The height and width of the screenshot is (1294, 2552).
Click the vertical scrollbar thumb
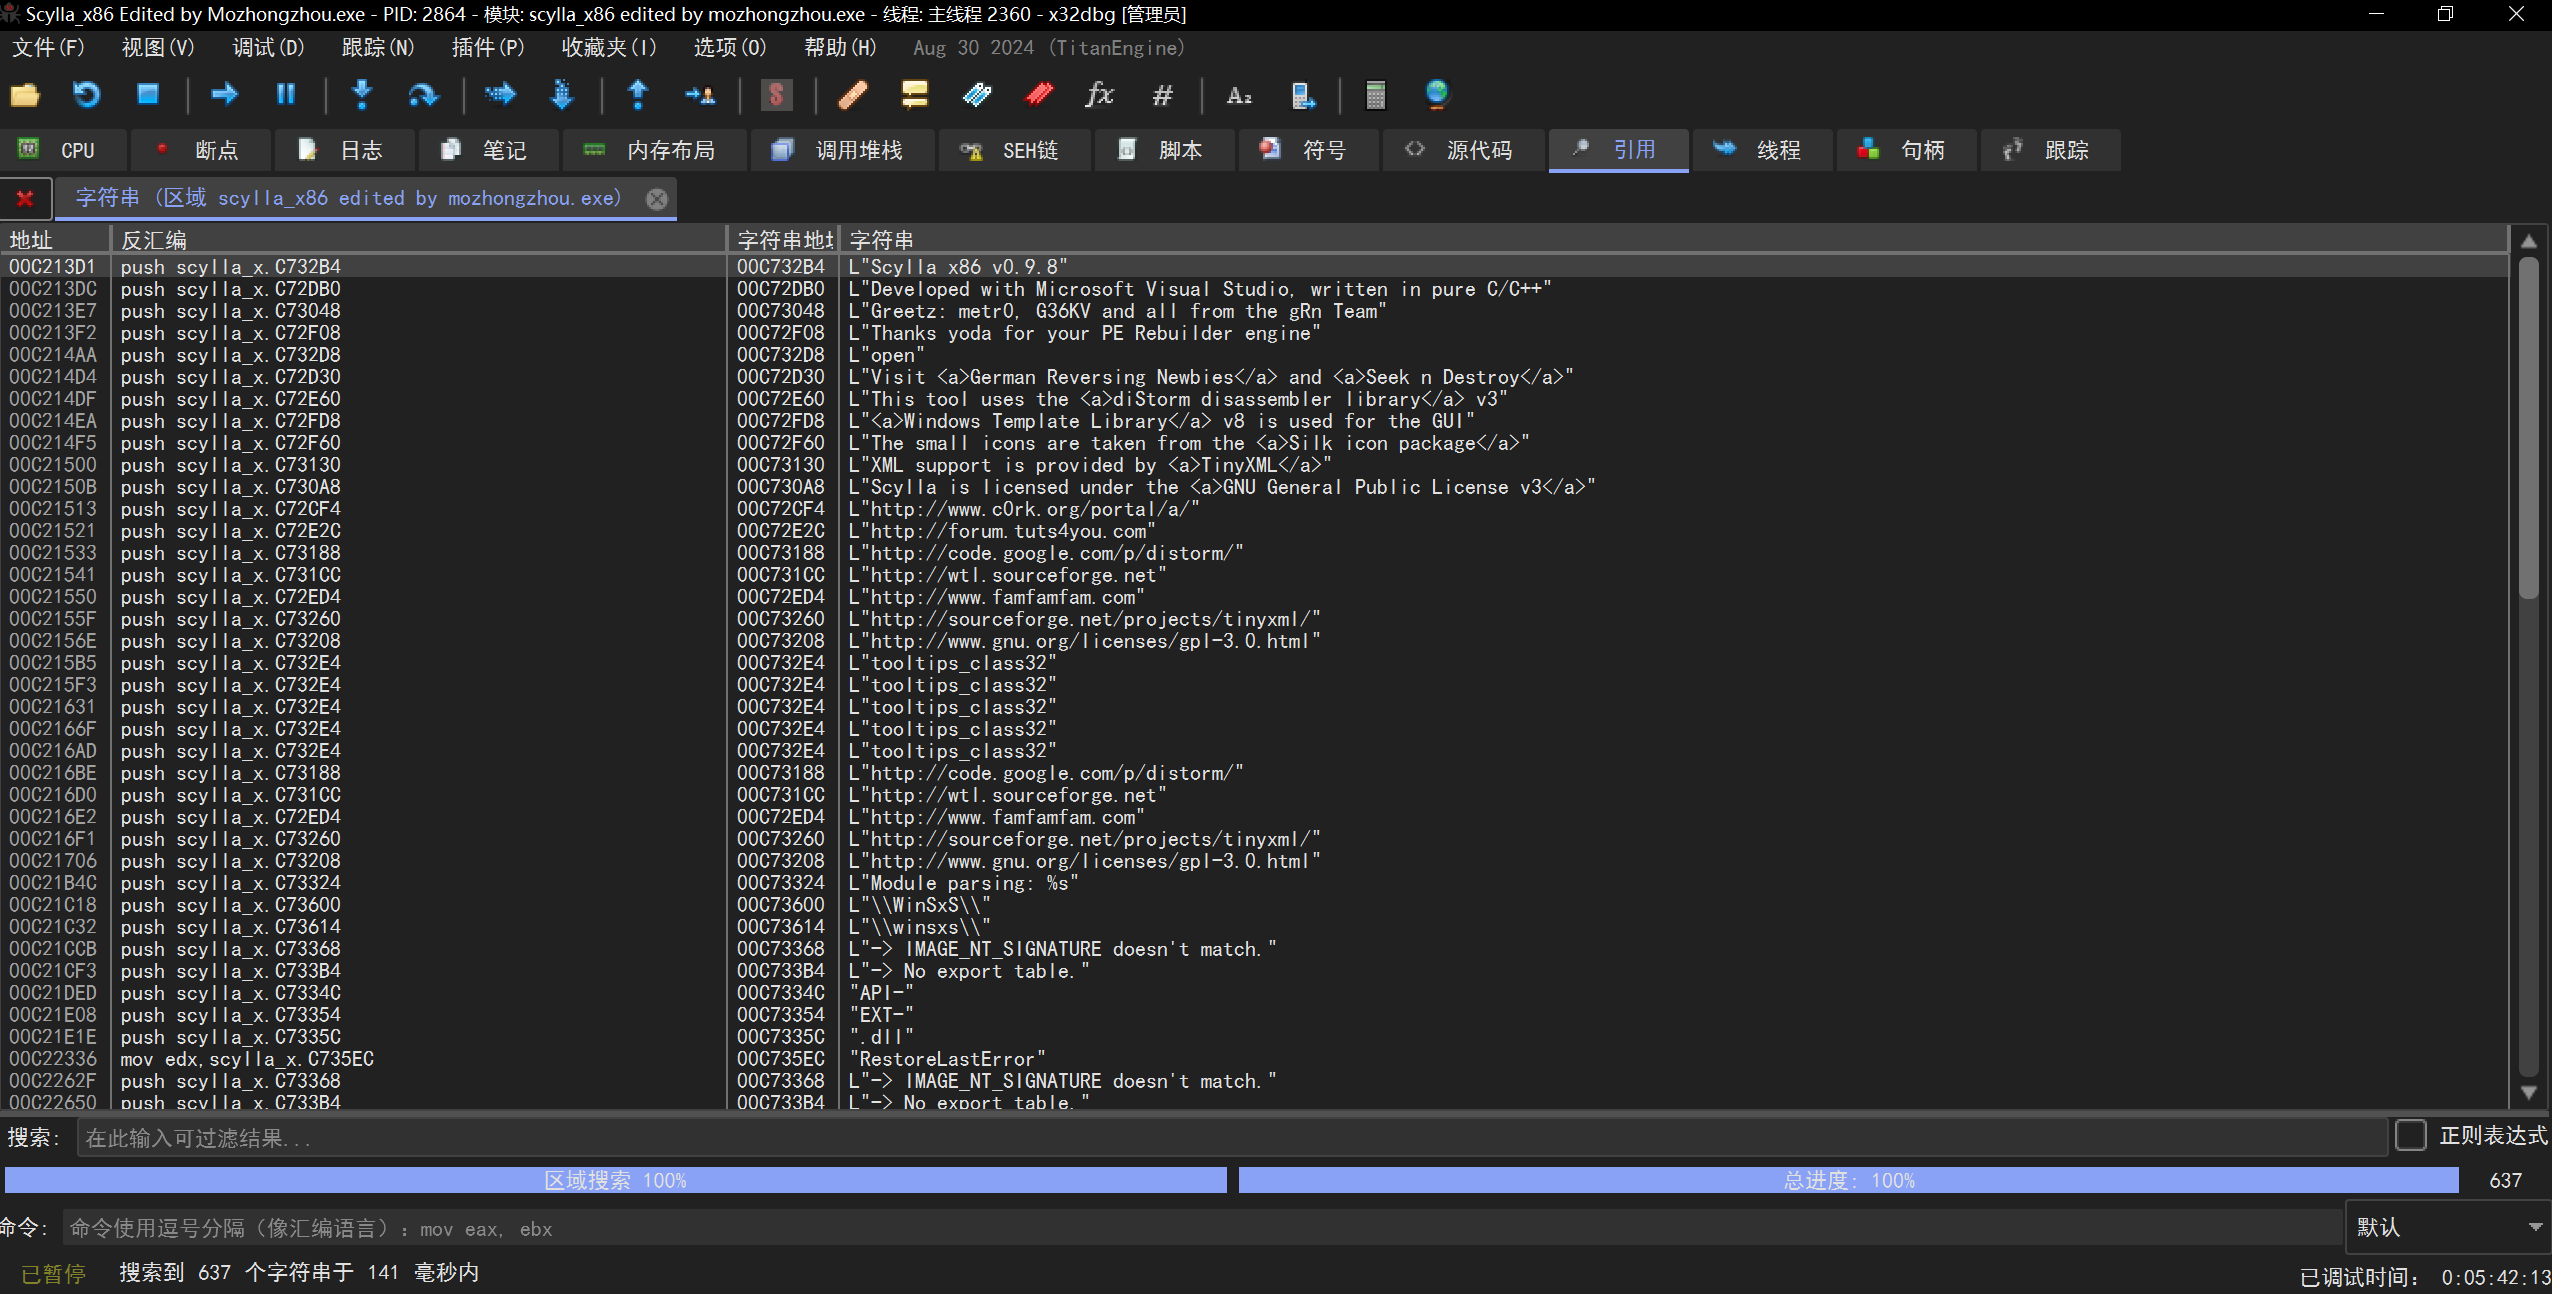[x=2529, y=428]
